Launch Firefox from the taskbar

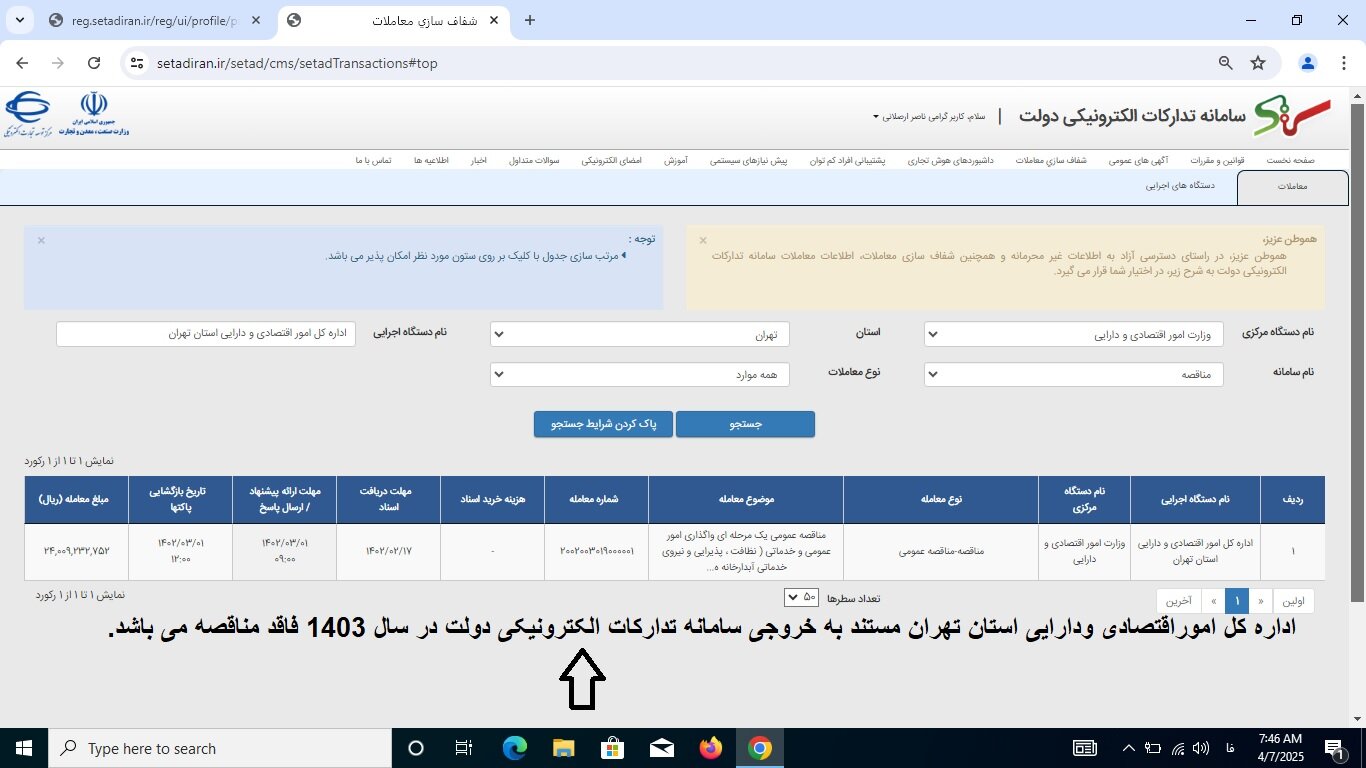point(711,748)
